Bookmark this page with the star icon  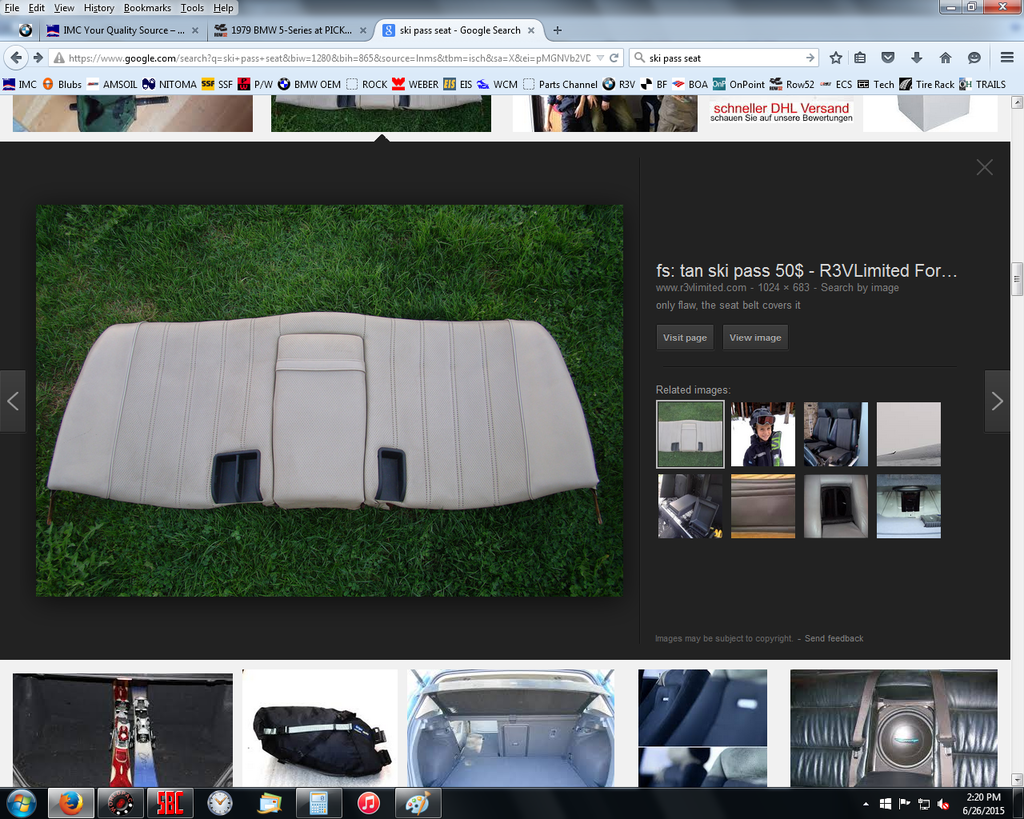pyautogui.click(x=836, y=58)
